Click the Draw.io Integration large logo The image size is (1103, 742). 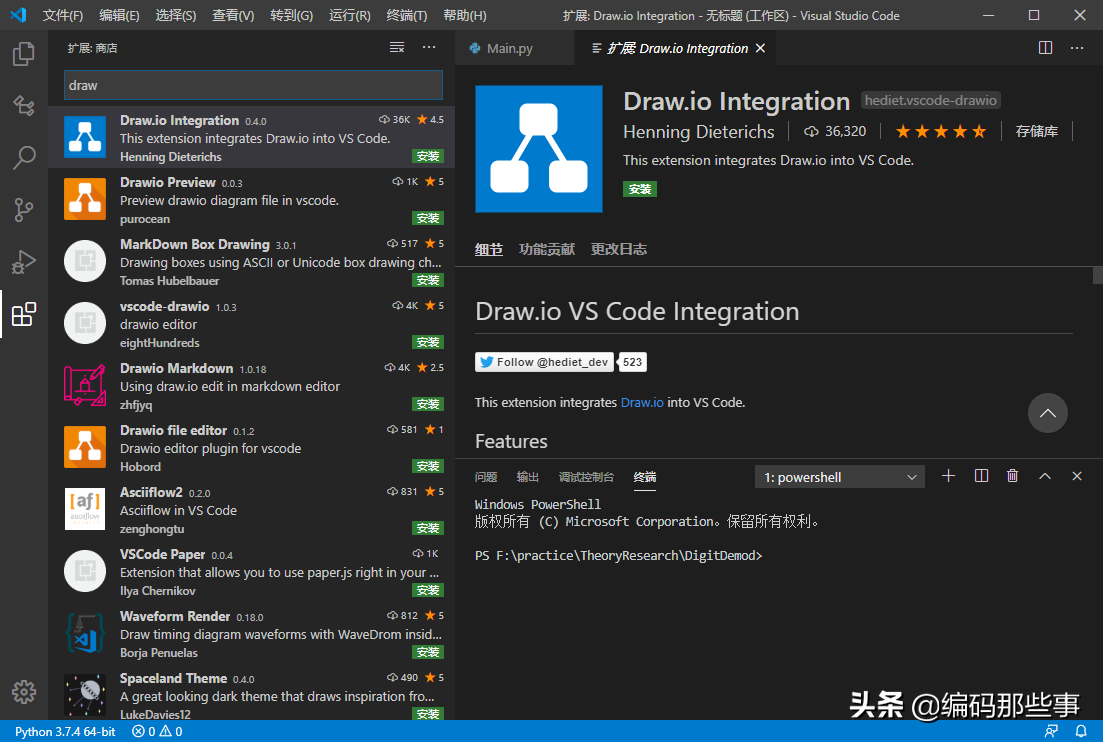[539, 149]
